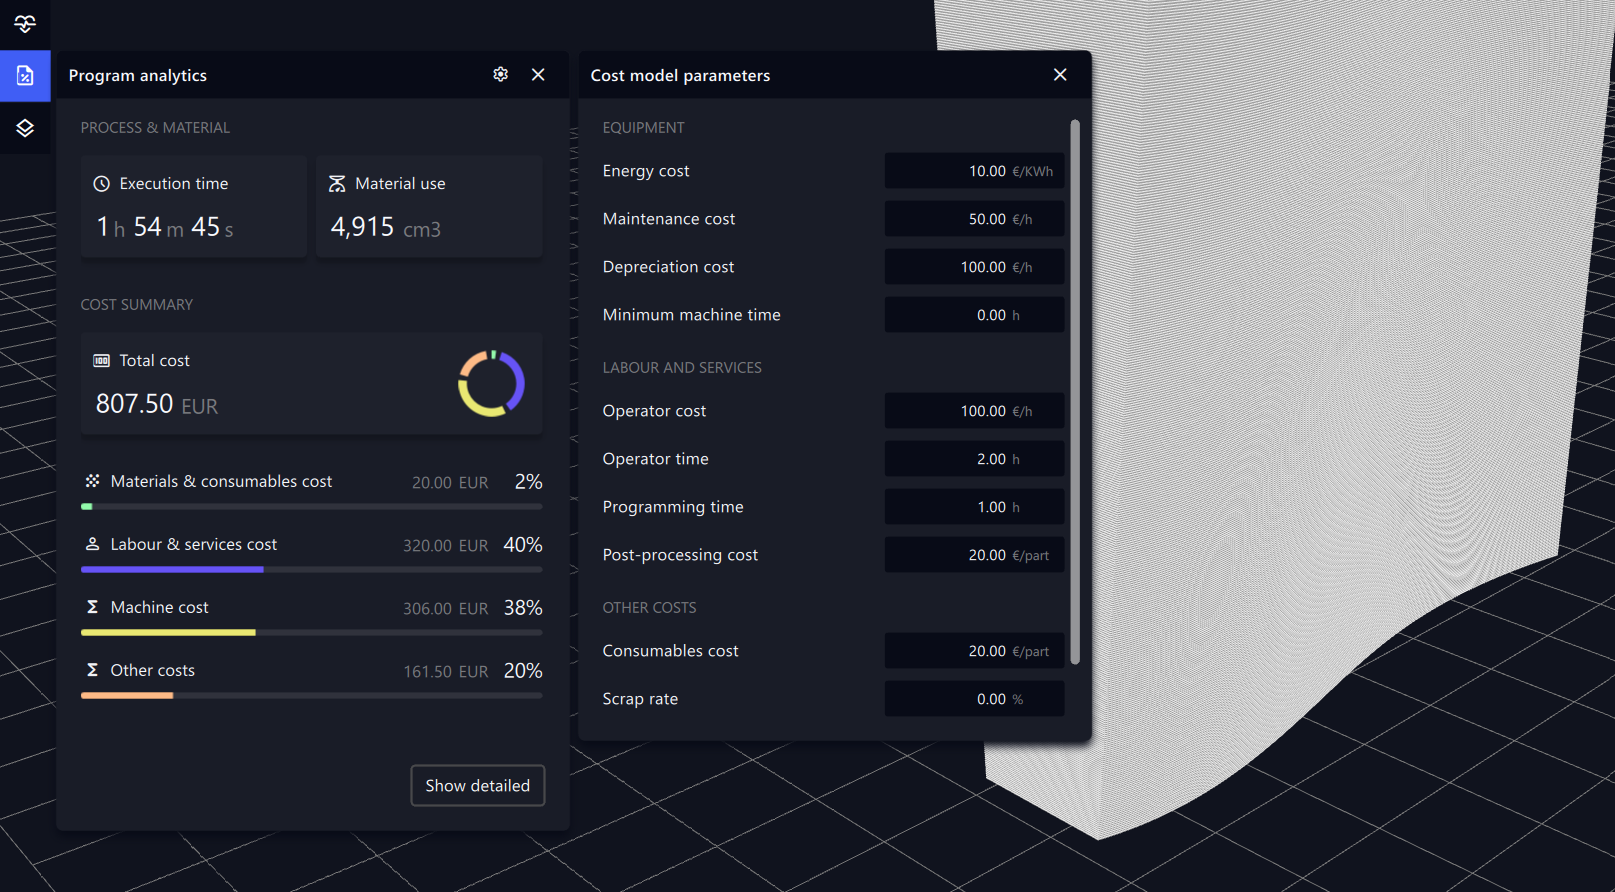
Task: Edit the Consumables cost input field
Action: point(974,651)
